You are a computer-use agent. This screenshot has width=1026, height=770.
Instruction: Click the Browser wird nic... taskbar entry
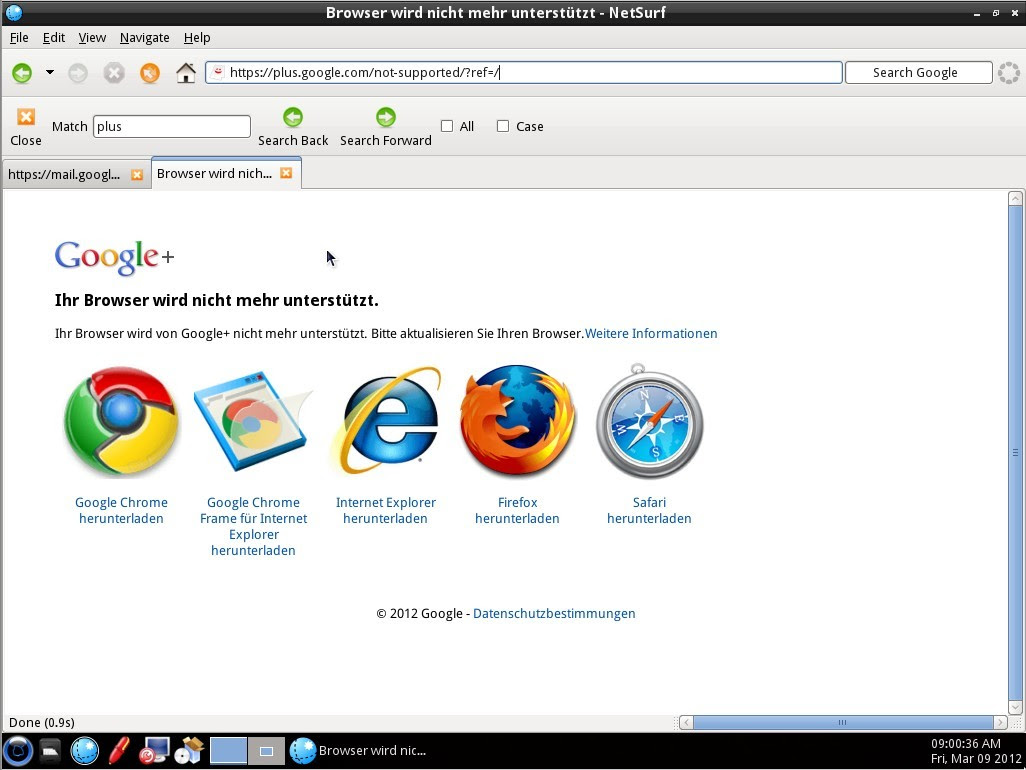[x=359, y=751]
